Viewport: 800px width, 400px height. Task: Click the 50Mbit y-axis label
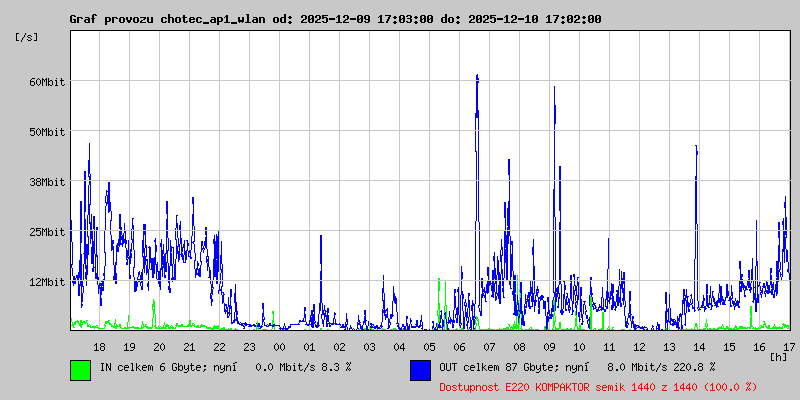pyautogui.click(x=46, y=132)
